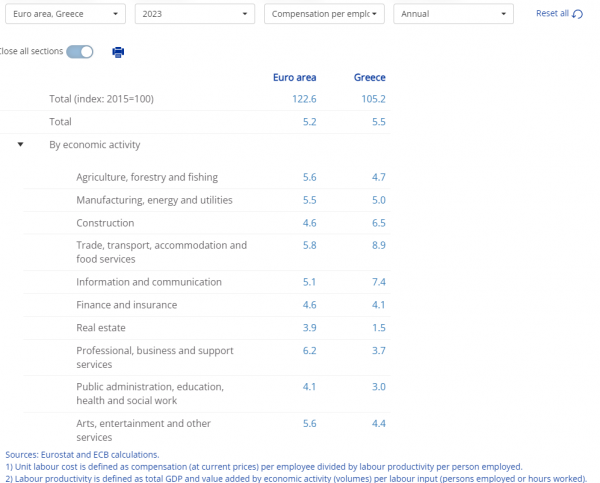Open the Euro area, Greece country dropdown

click(x=61, y=15)
